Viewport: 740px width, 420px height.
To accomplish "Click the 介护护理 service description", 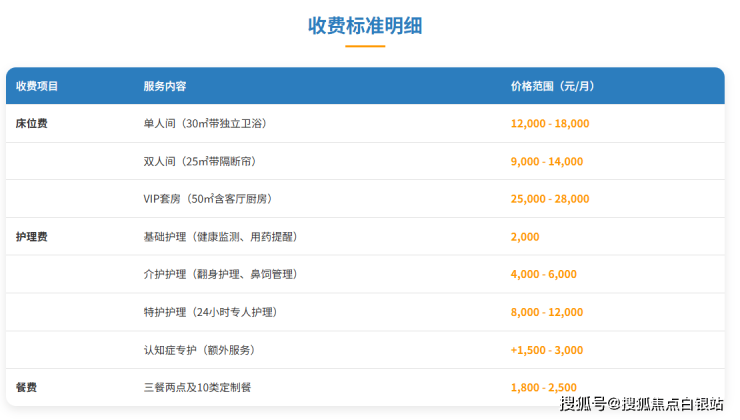I will (221, 274).
